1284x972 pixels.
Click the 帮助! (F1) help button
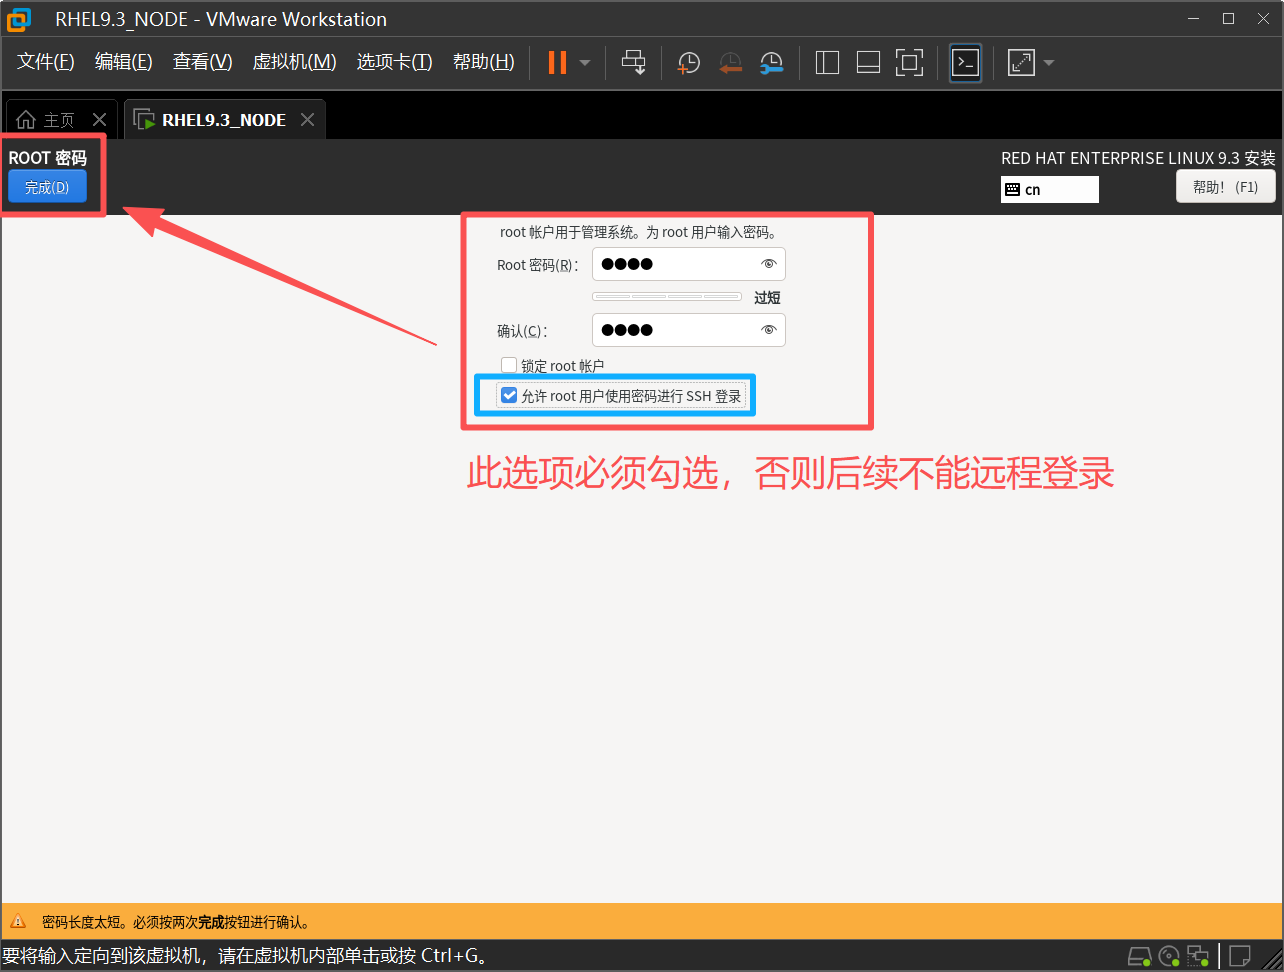[x=1226, y=187]
